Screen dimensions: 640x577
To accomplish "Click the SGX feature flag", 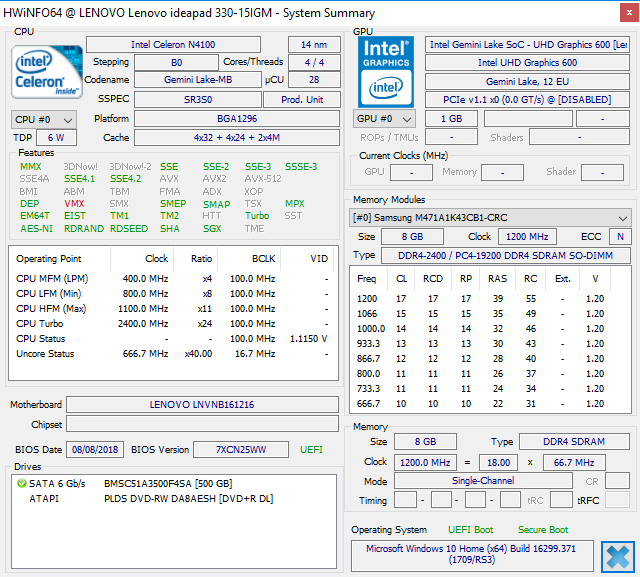I will (212, 229).
